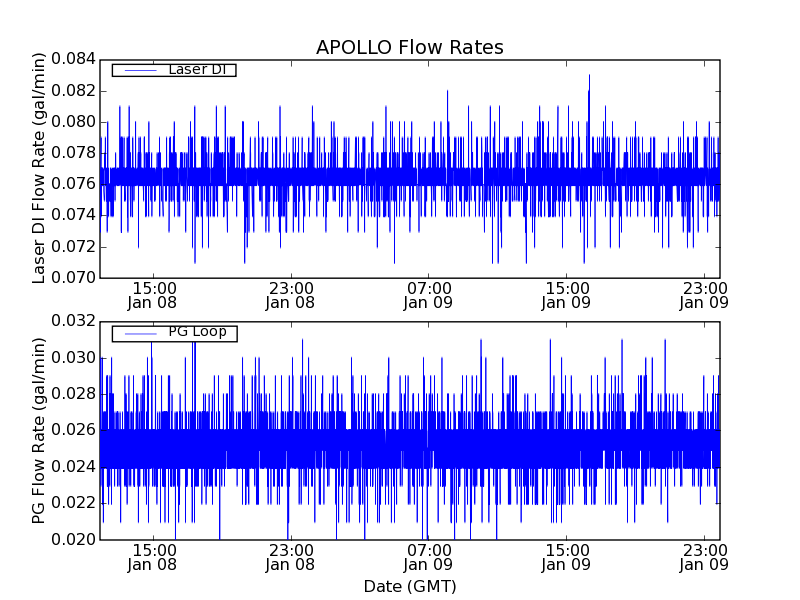Click the 0.030 tick label on bottom plot
This screenshot has width=800, height=600.
pos(73,358)
